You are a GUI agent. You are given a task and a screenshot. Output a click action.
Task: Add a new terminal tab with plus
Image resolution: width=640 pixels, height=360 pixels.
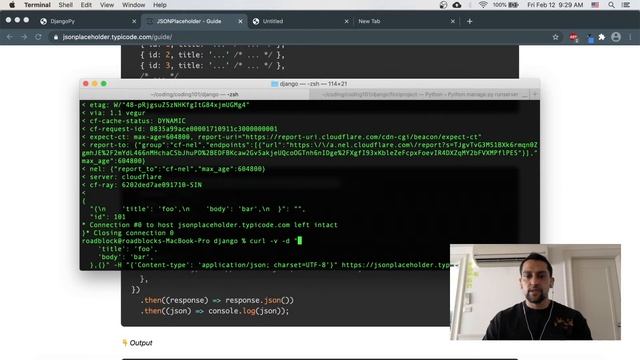pyautogui.click(x=535, y=94)
